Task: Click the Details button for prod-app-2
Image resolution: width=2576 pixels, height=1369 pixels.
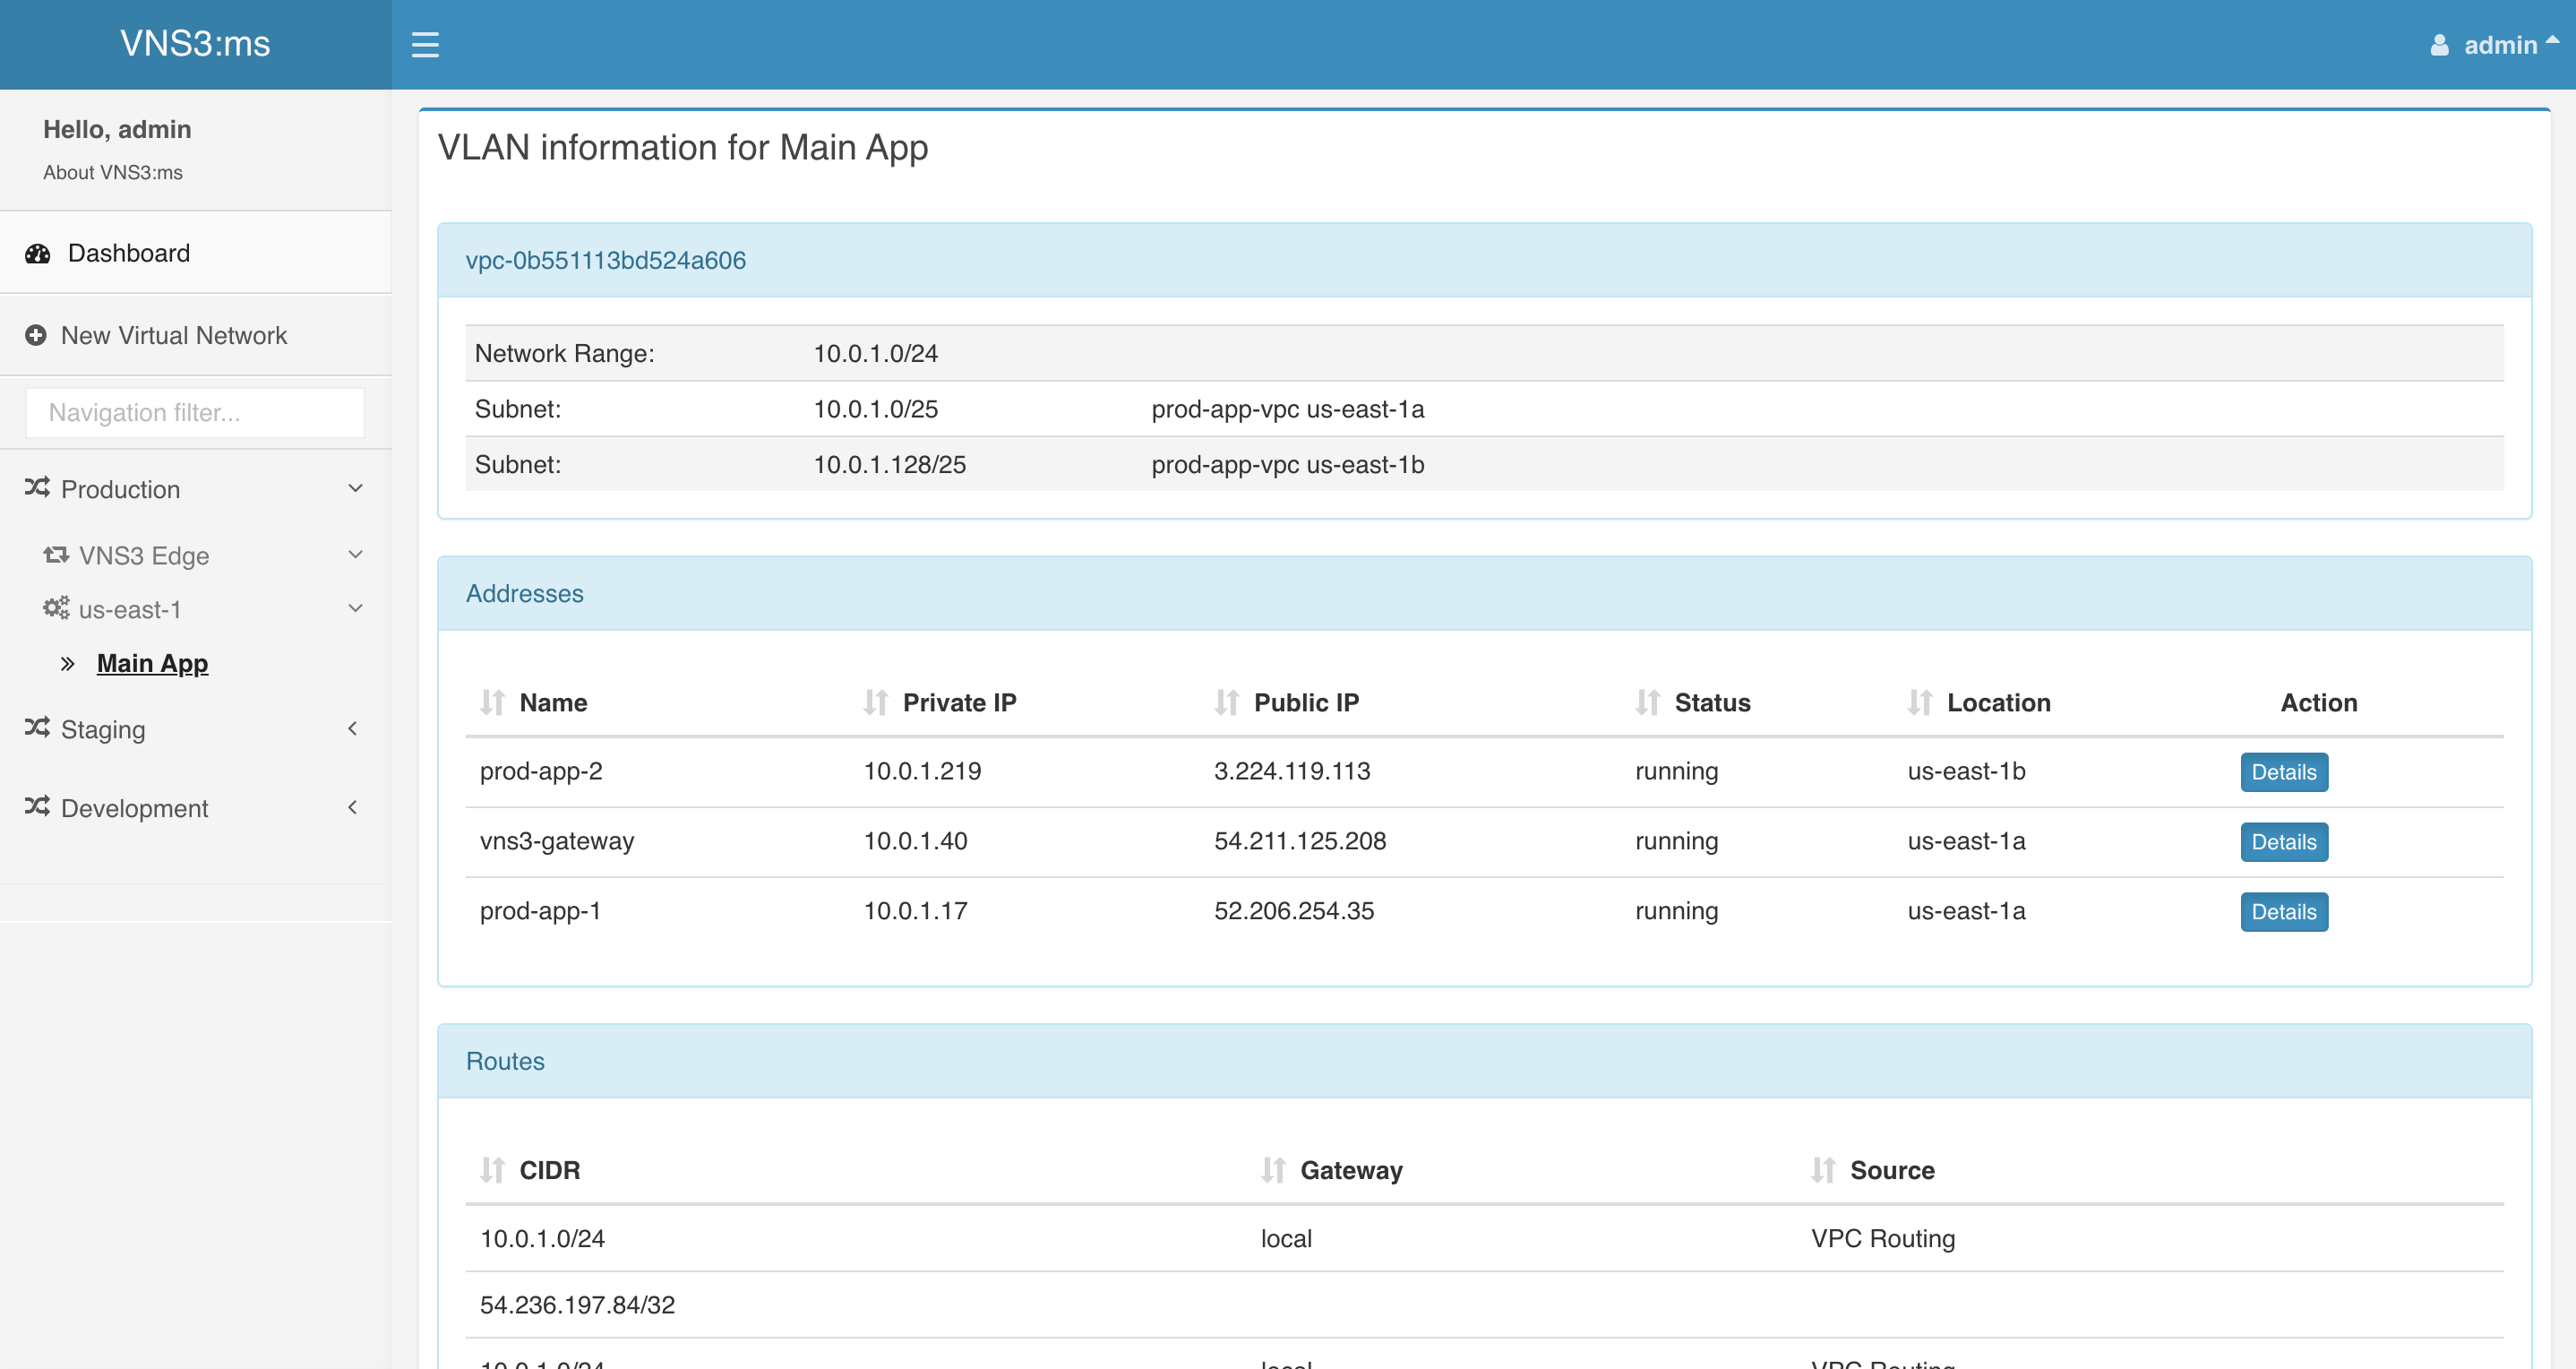Action: [2283, 771]
